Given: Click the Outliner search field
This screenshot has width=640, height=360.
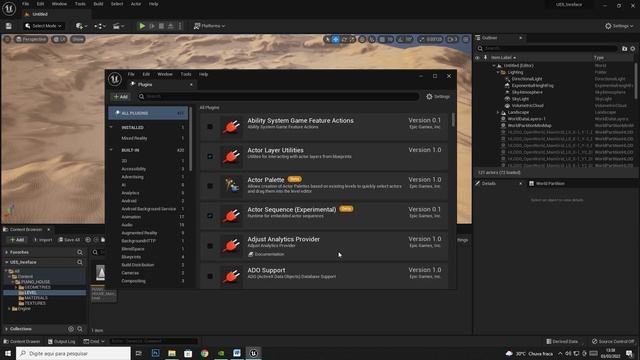Looking at the screenshot, I should (x=548, y=49).
